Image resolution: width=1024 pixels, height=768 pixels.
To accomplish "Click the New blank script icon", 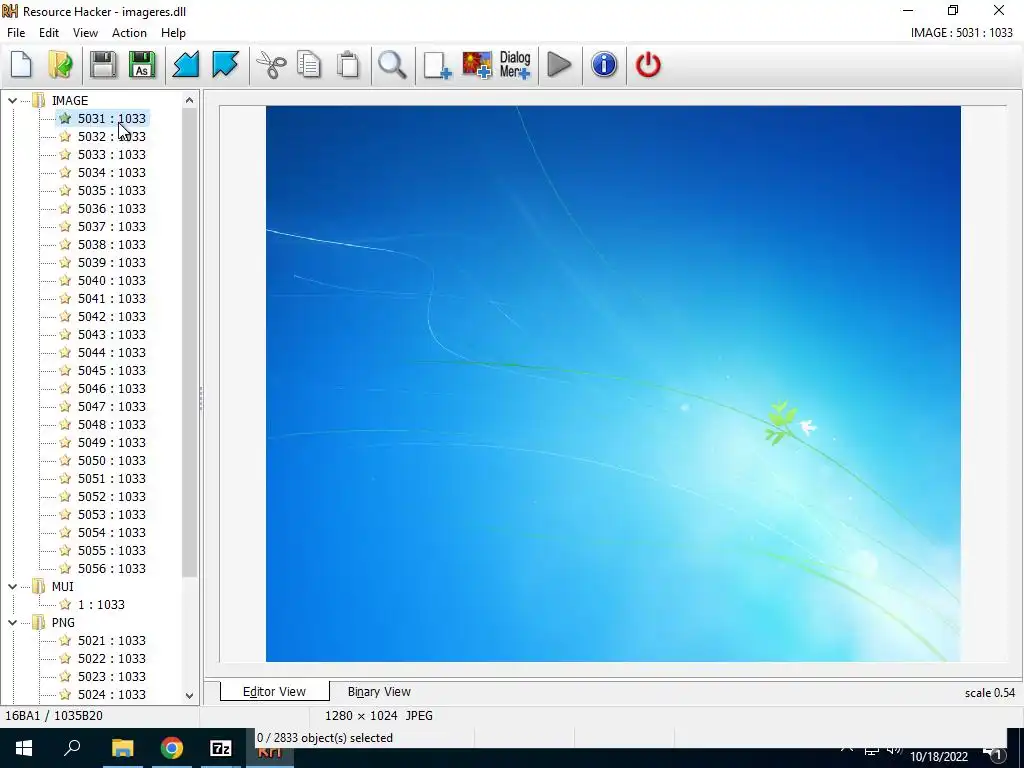I will 22,65.
